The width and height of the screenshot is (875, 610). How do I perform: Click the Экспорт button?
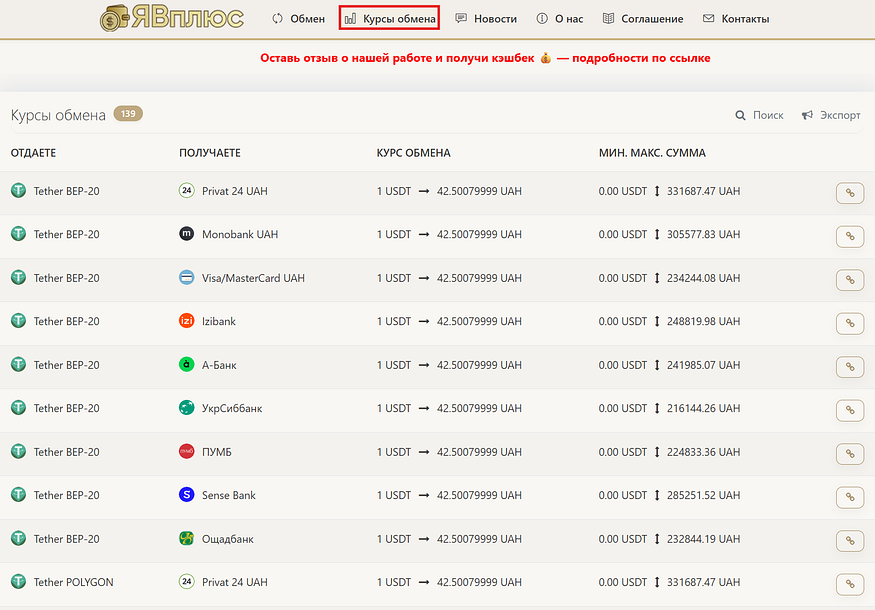click(831, 115)
